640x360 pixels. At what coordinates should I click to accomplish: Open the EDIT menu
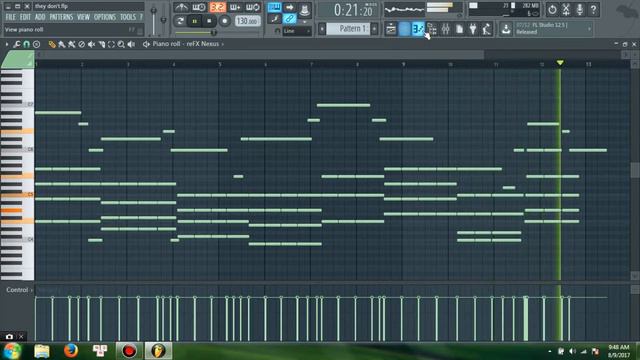point(25,17)
